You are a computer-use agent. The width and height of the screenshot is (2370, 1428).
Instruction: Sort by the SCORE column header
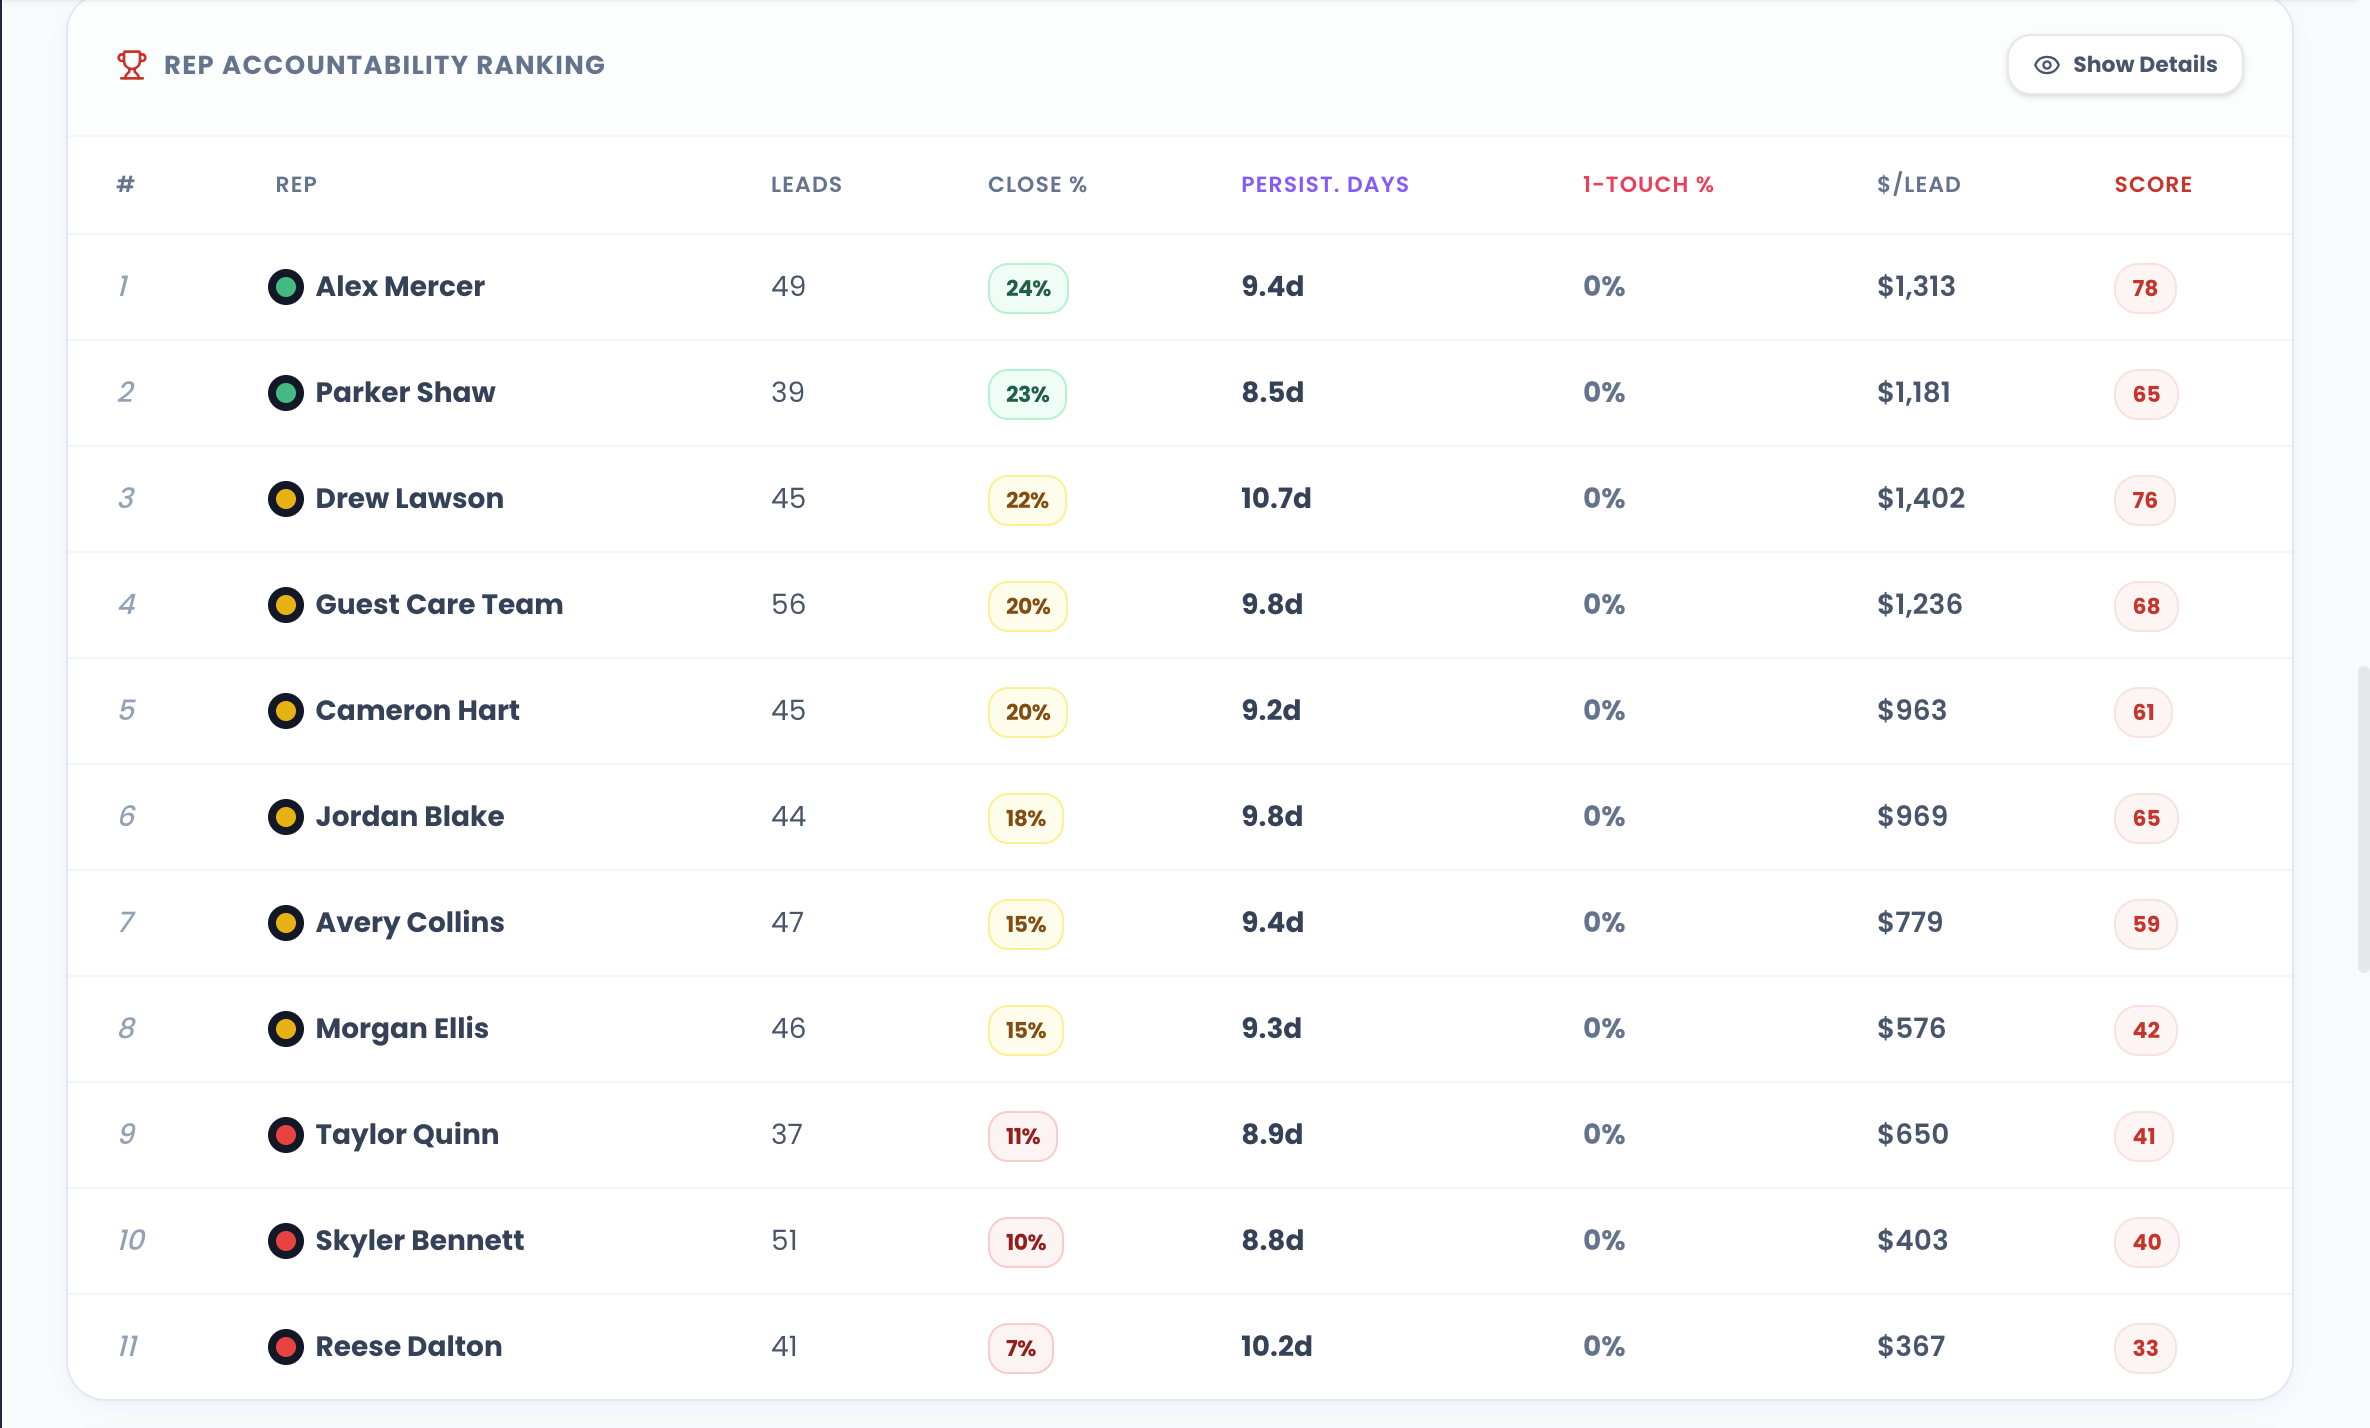coord(2153,185)
